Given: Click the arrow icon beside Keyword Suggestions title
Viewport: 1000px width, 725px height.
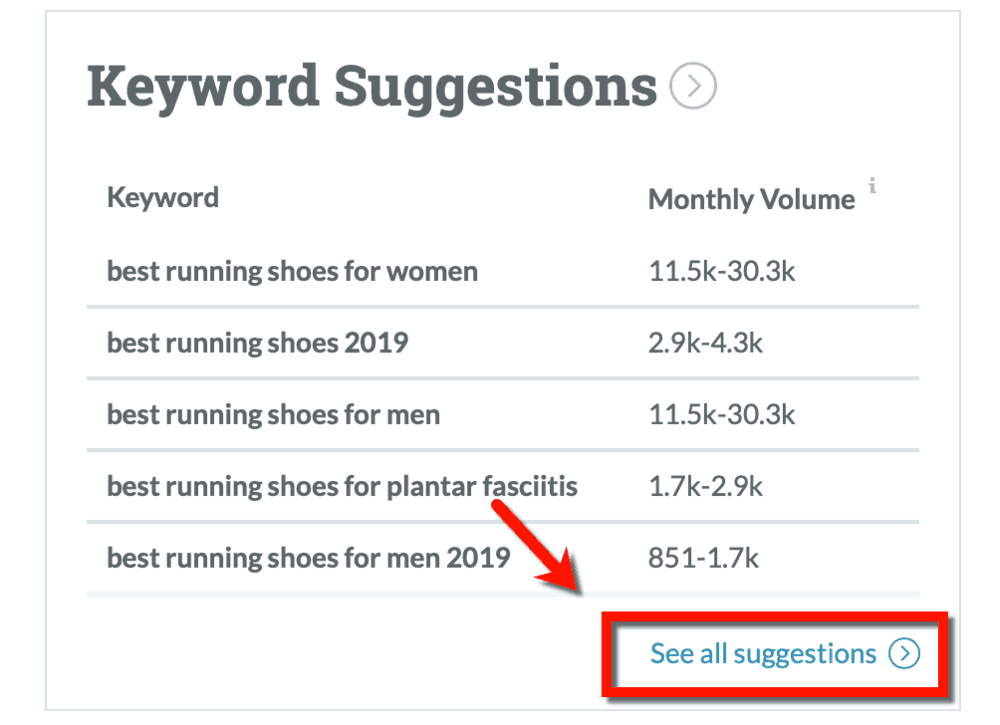Looking at the screenshot, I should pos(693,87).
